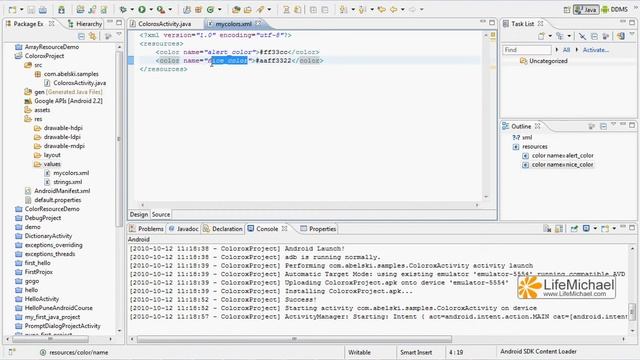Screen dimensions: 640x360
Task: Click the Console horizontal scrollbar
Action: [294, 339]
